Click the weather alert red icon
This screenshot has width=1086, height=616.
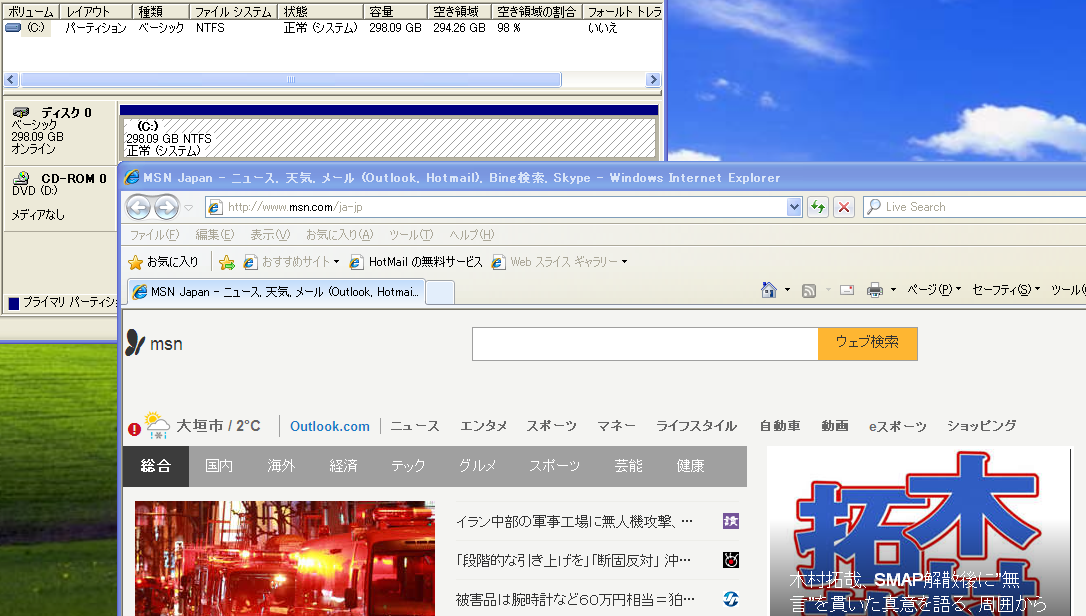[x=134, y=429]
